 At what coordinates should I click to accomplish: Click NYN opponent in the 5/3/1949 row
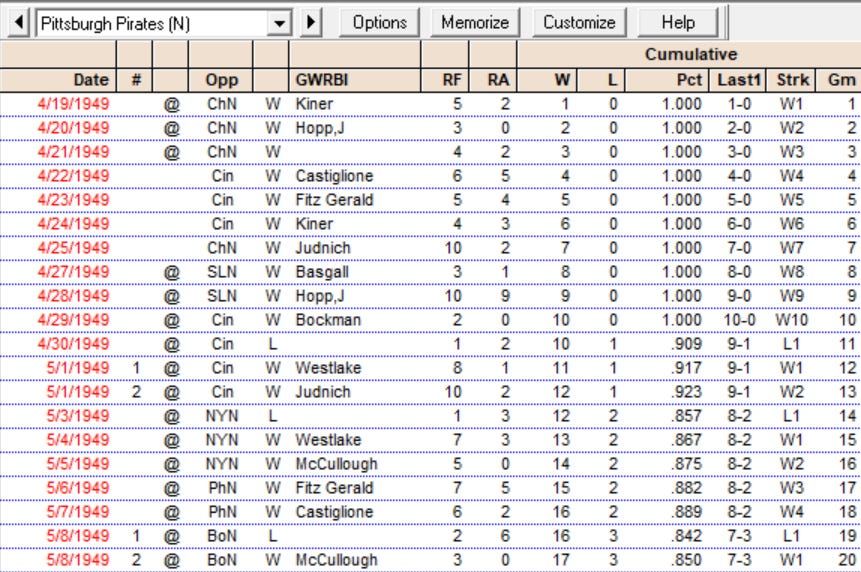pyautogui.click(x=222, y=416)
